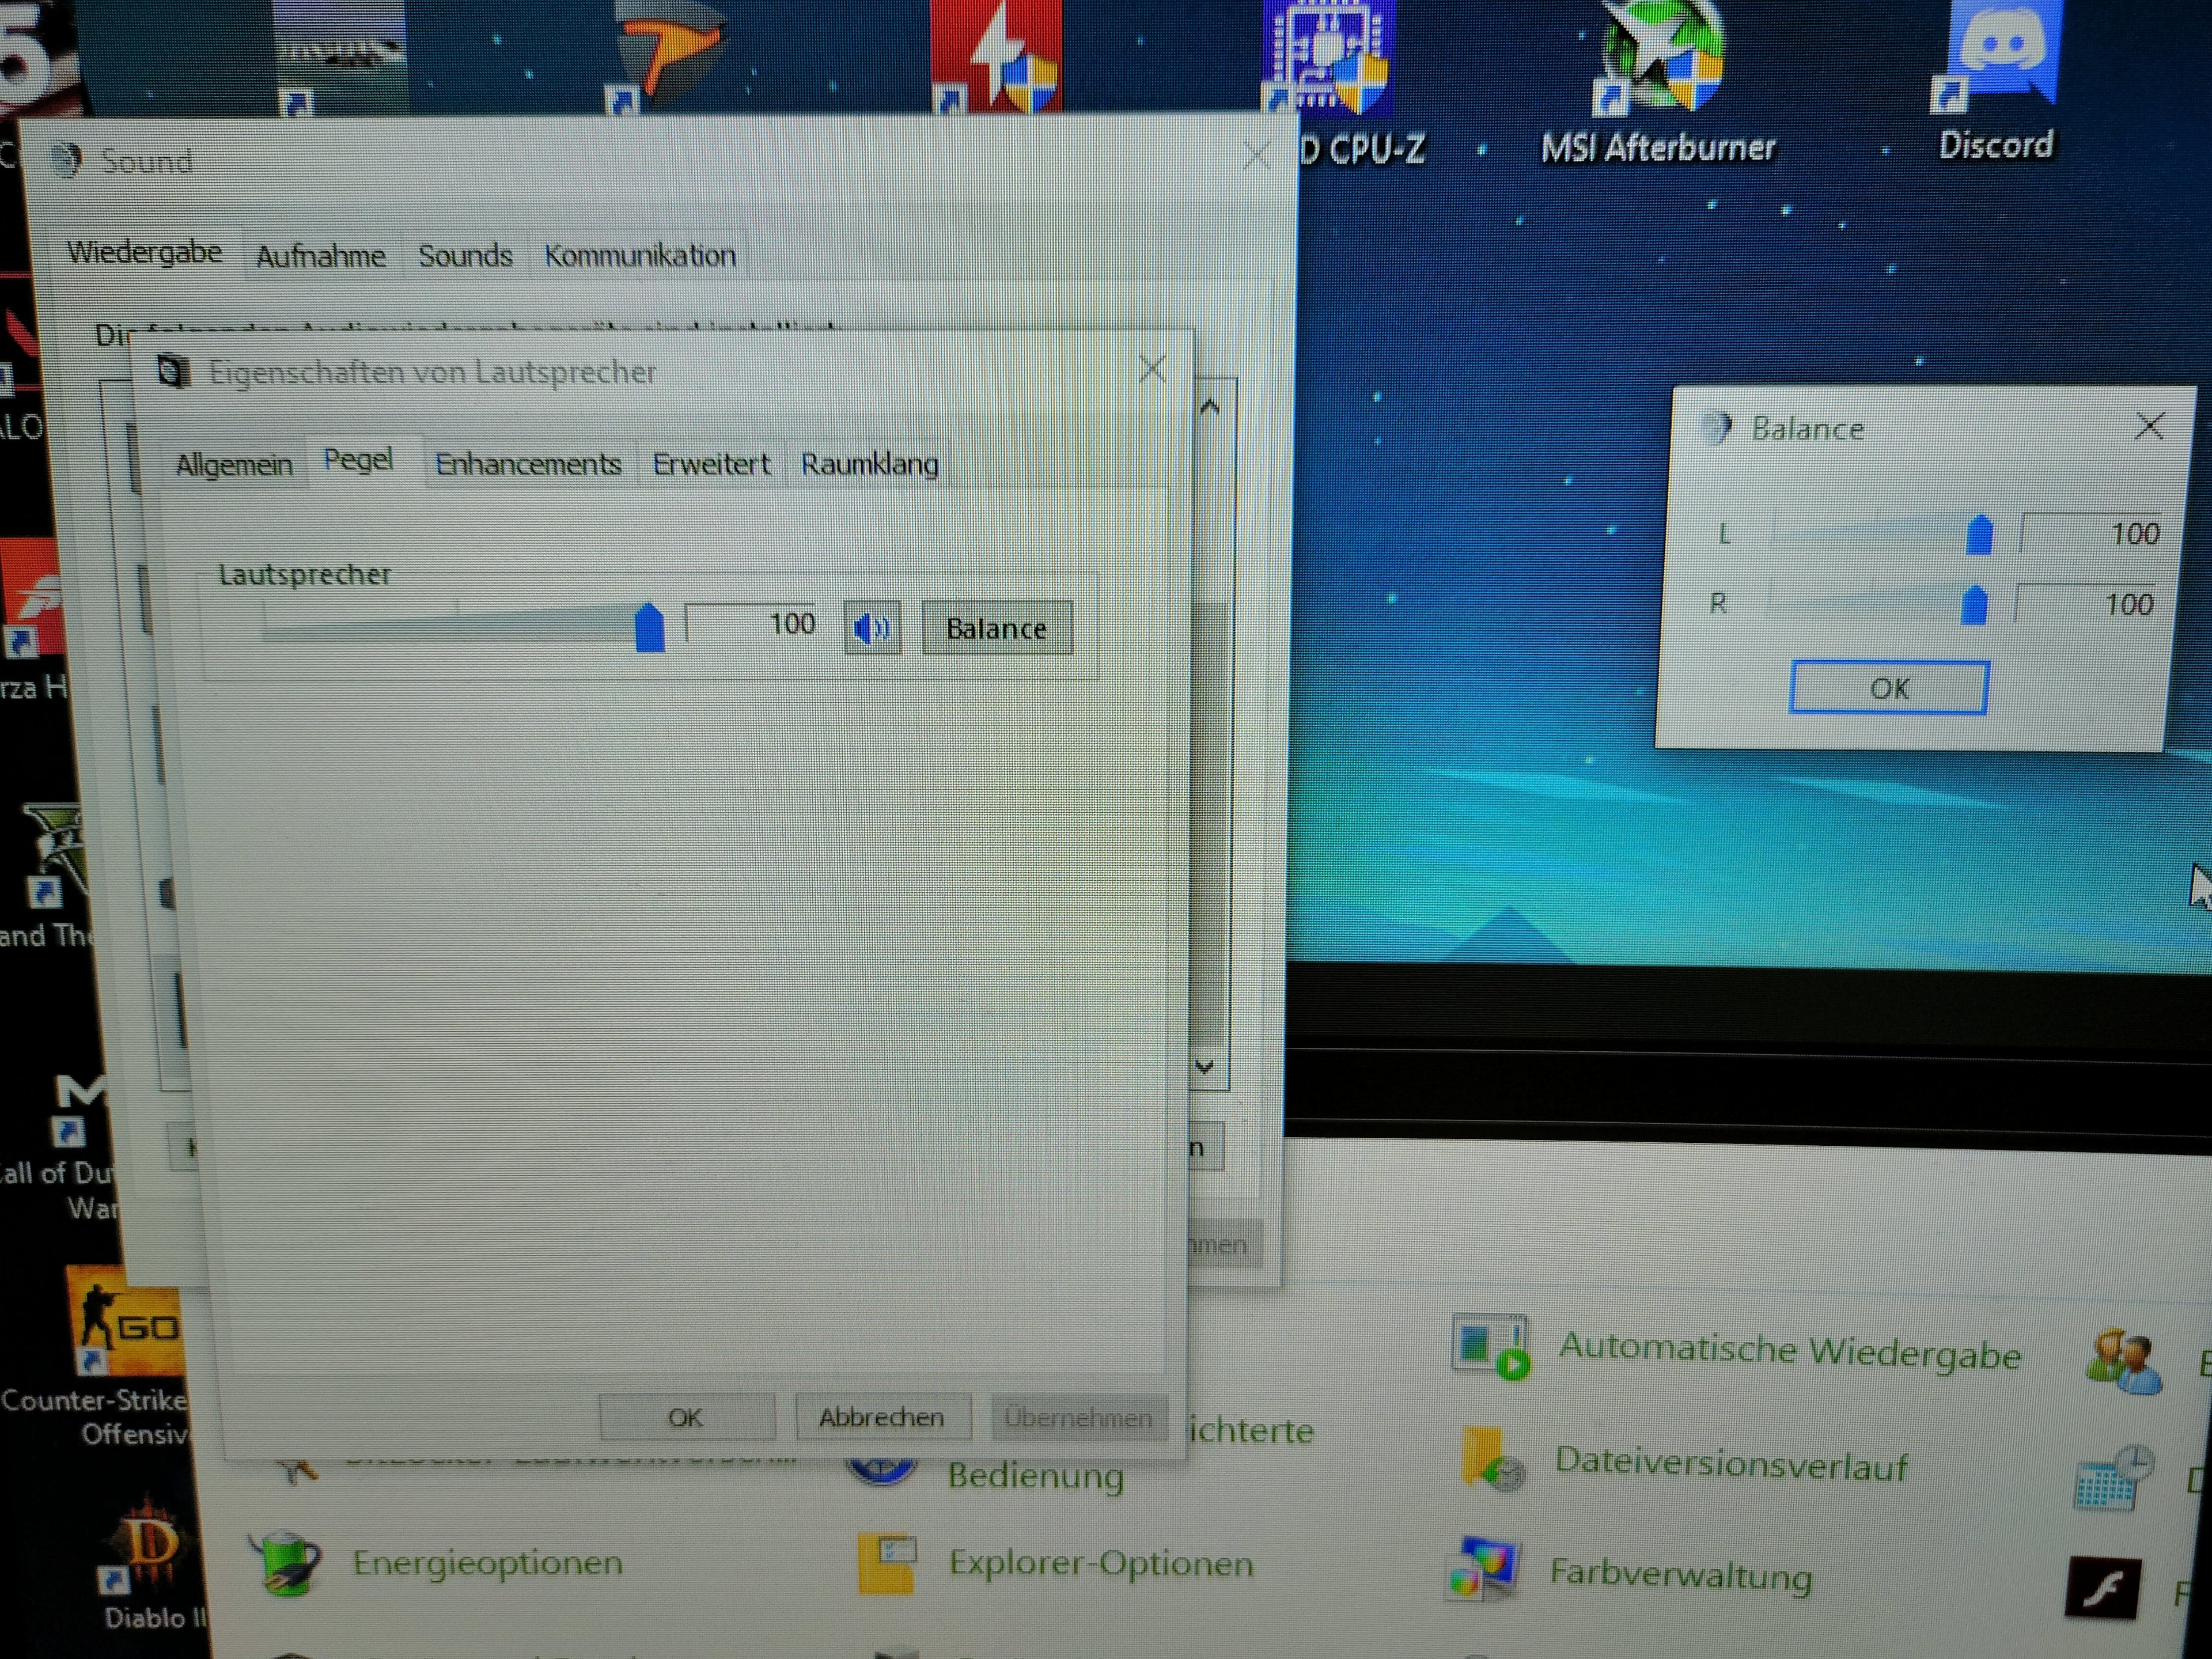The width and height of the screenshot is (2212, 1659).
Task: Open Explorer-Optionen control panel item
Action: click(1100, 1563)
